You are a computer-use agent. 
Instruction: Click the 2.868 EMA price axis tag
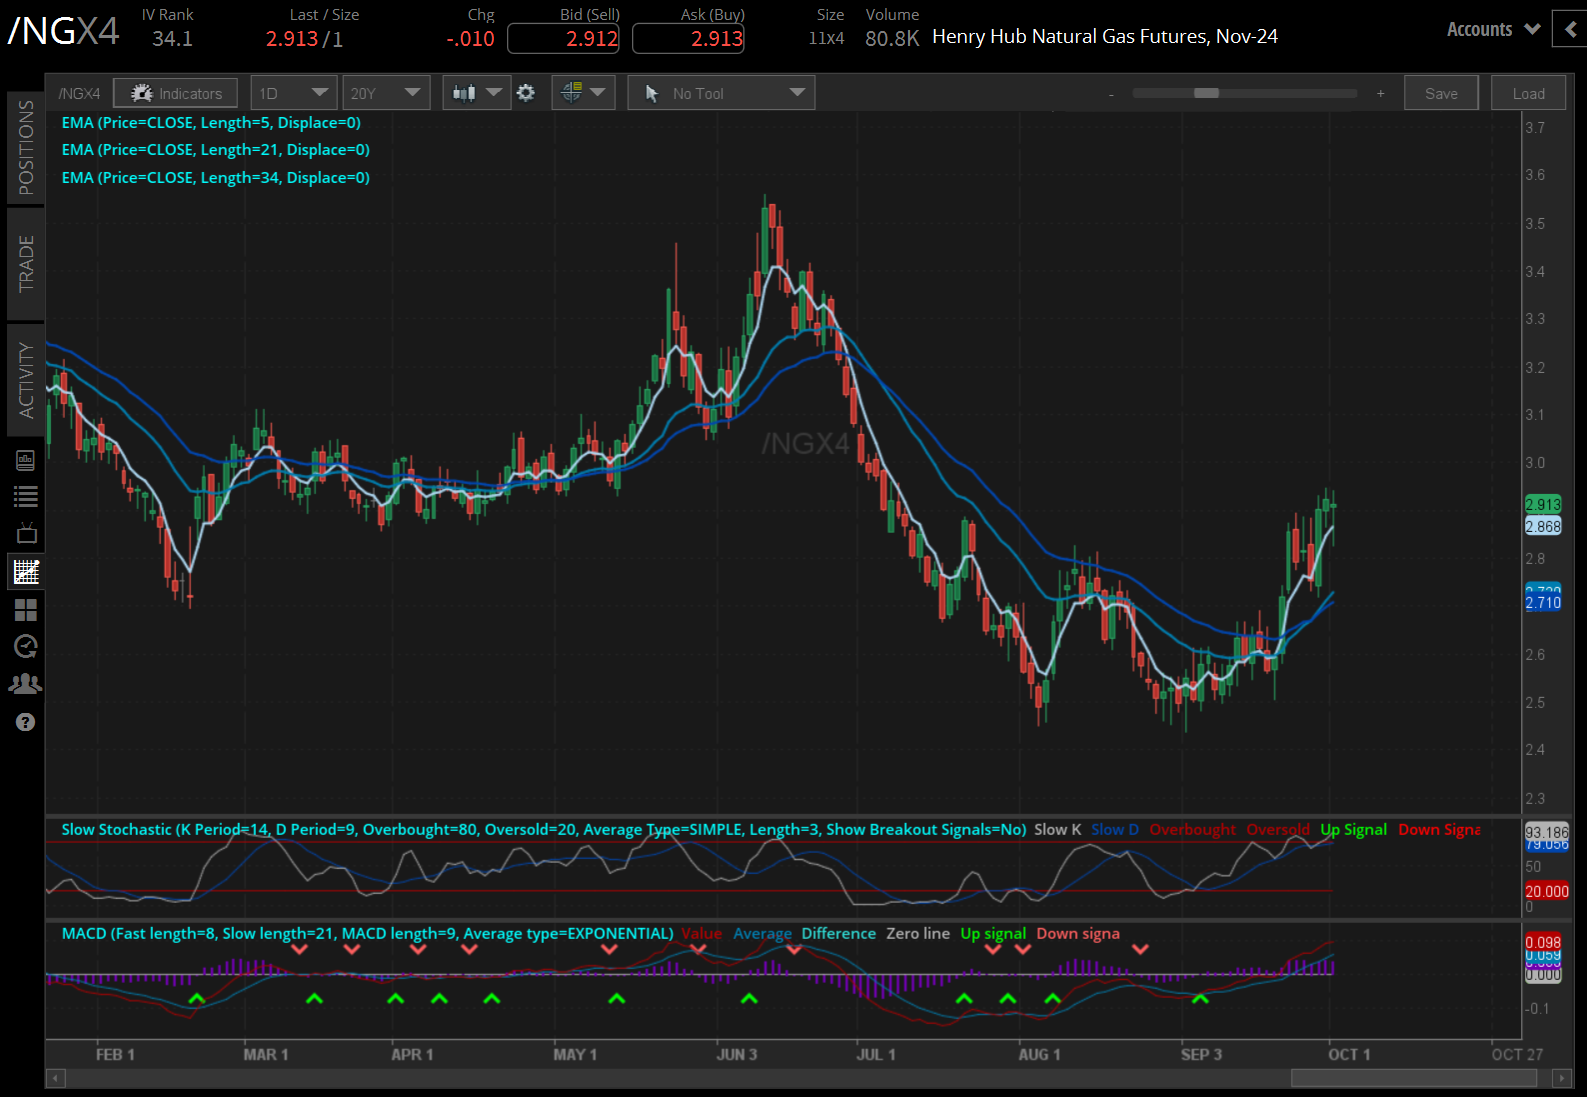pos(1542,526)
